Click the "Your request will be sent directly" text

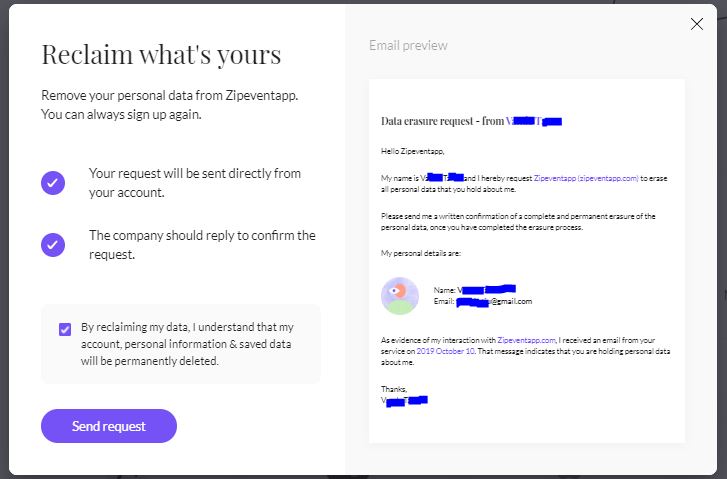[194, 182]
